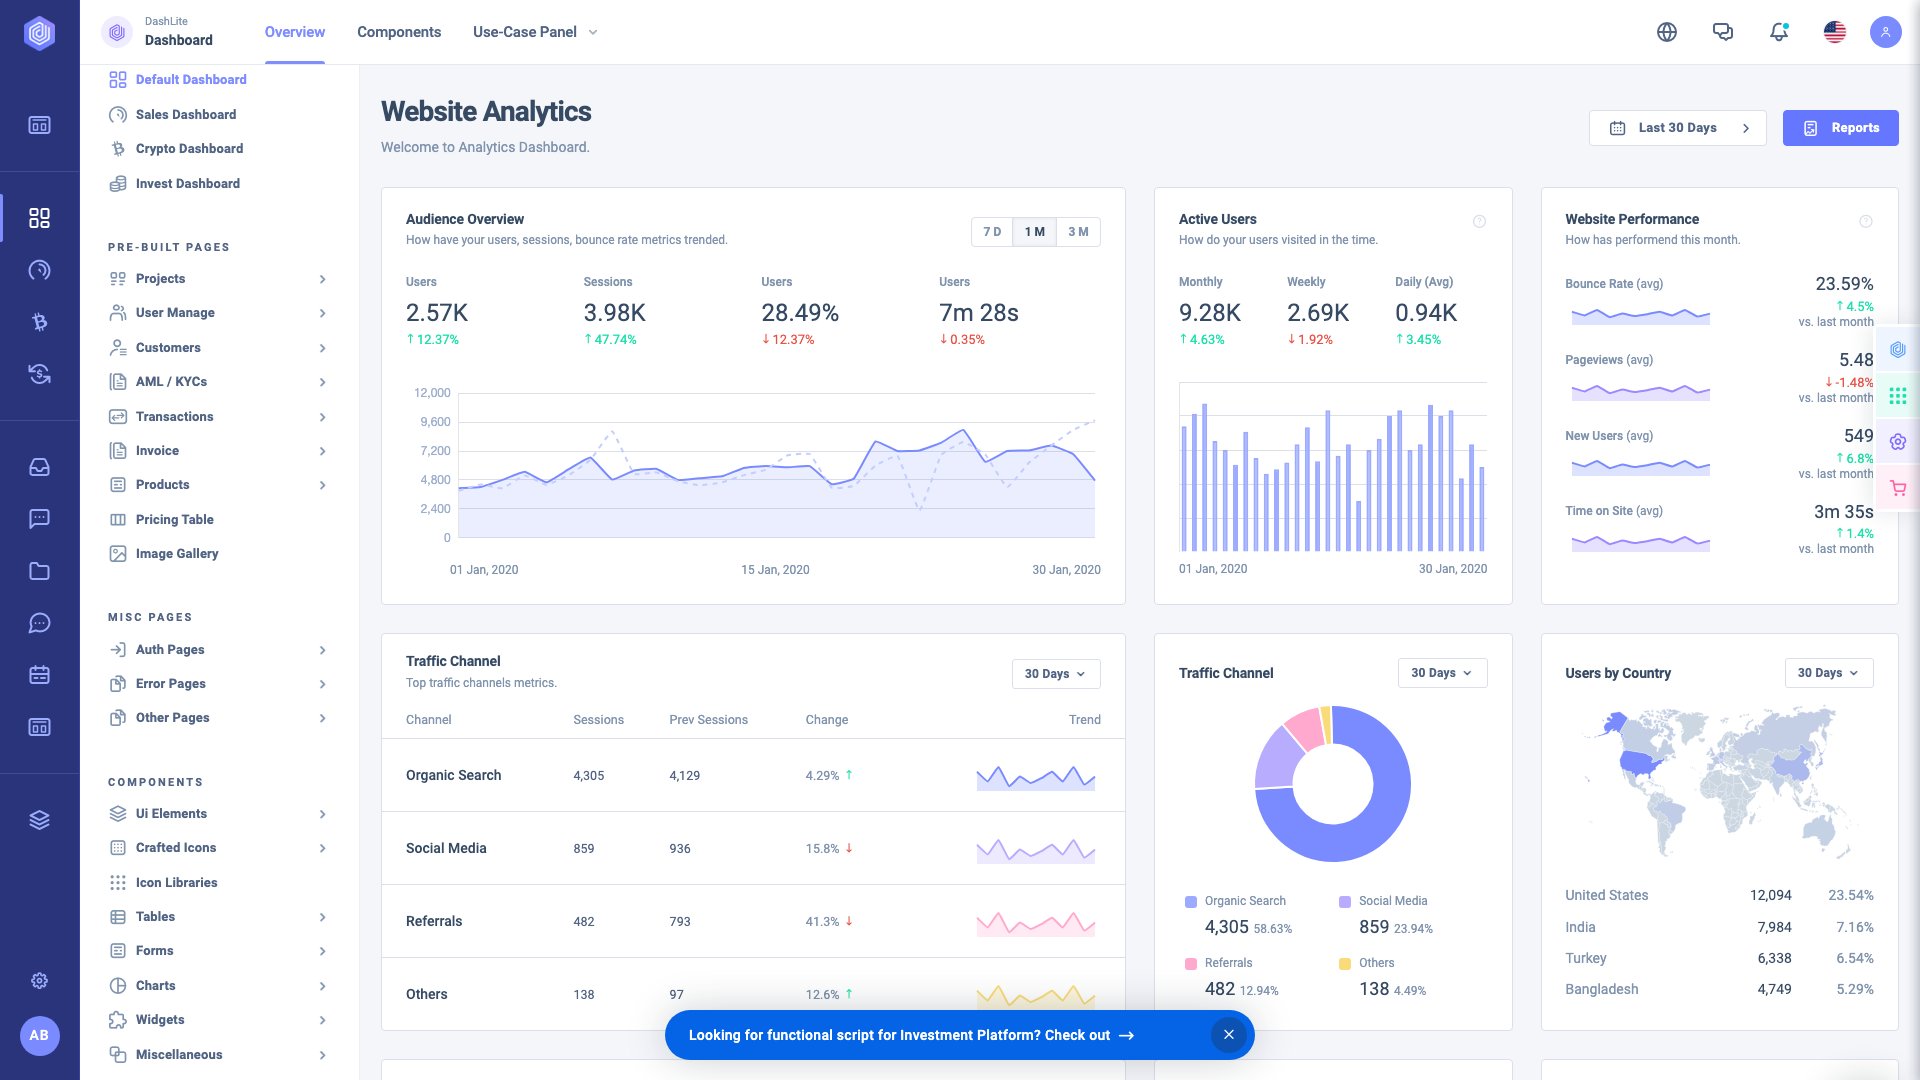Open the Chat messages icon in the sidebar

[x=40, y=518]
